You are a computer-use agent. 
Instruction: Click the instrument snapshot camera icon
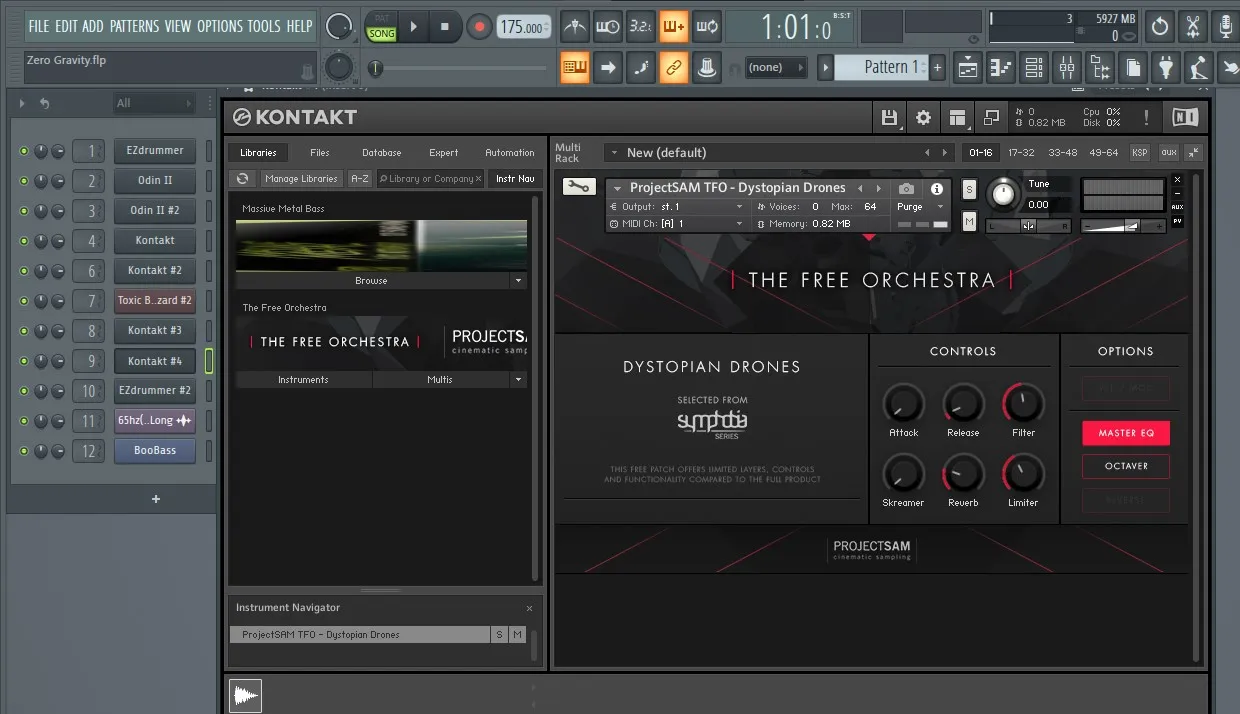906,188
